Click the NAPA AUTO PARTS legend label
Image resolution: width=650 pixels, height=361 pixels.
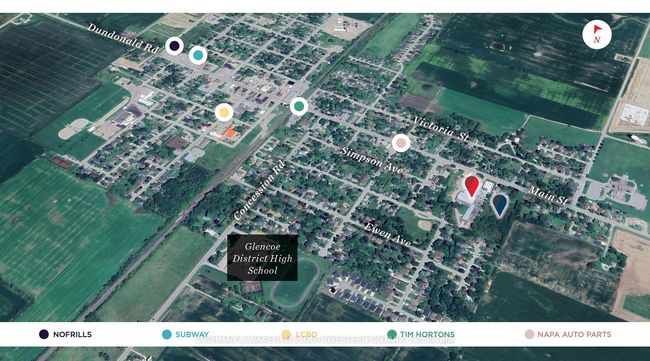[x=574, y=334]
